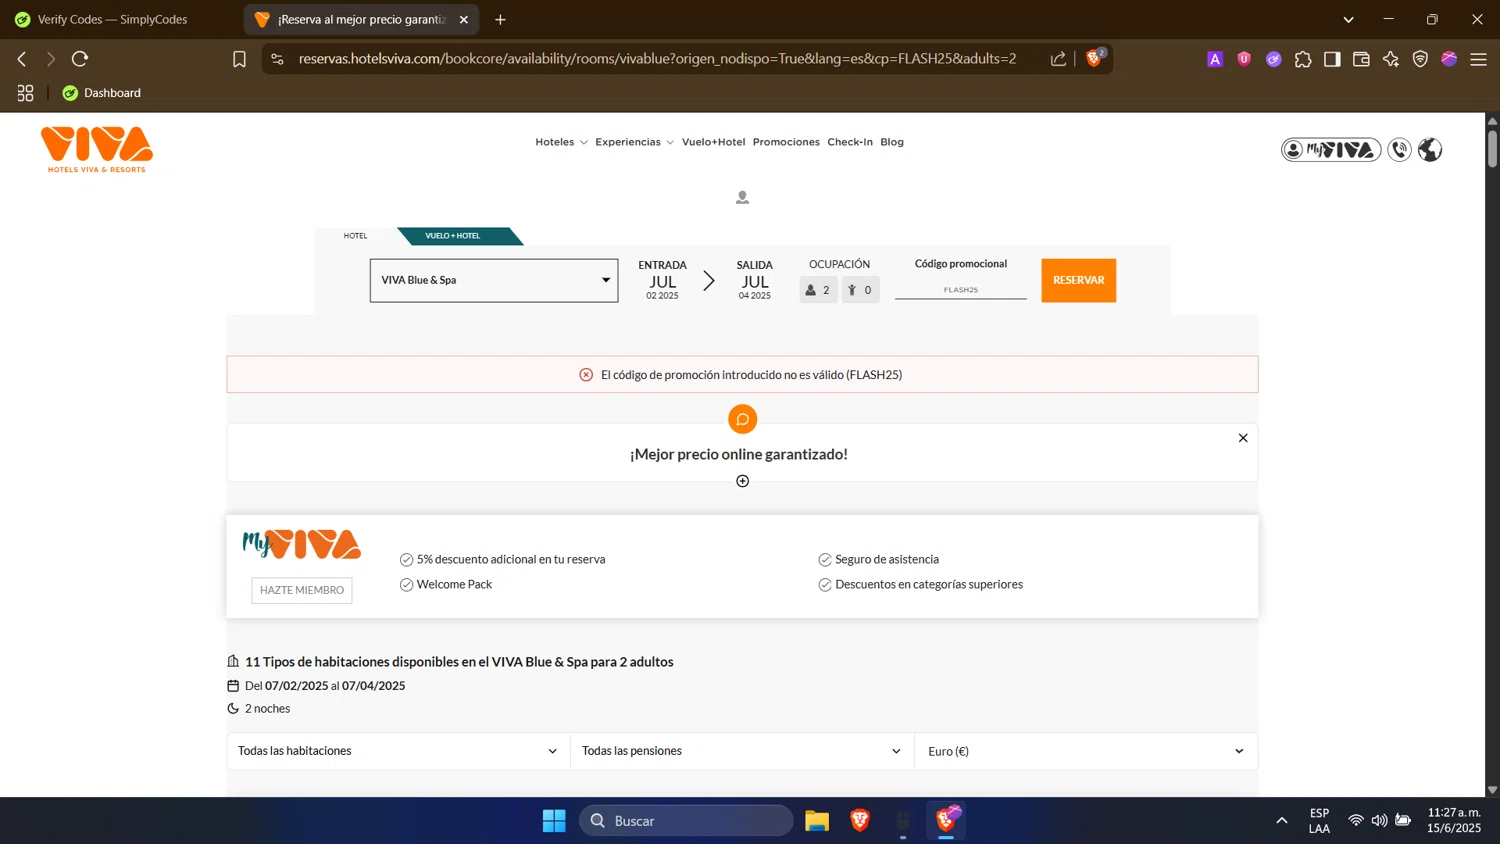
Task: Open a new browser tab
Action: point(500,19)
